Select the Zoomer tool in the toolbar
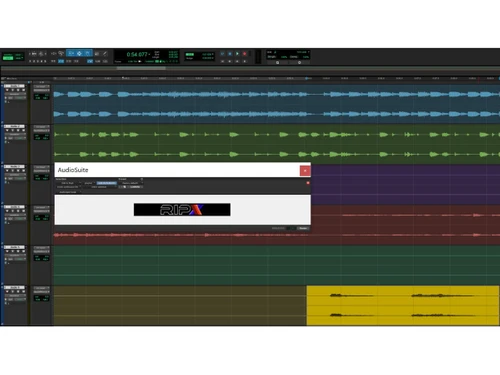The height and width of the screenshot is (375, 500). point(61,53)
